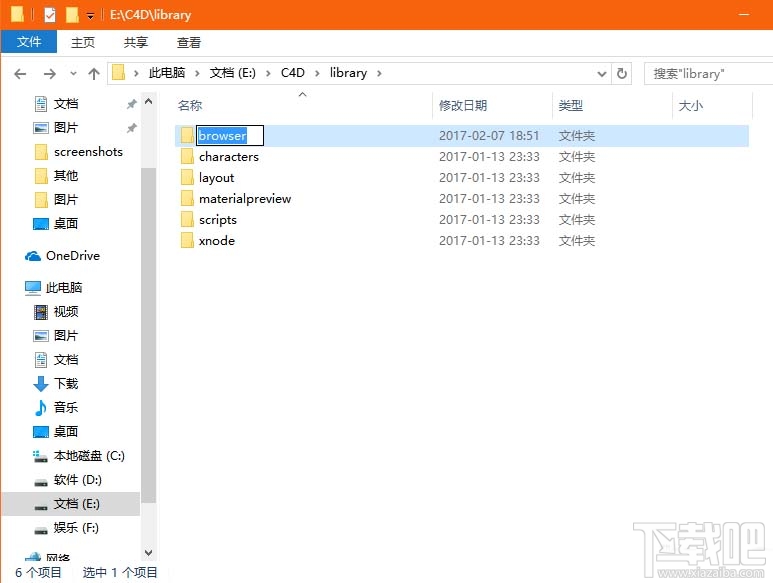
Task: Click library in the address breadcrumb
Action: coord(348,73)
